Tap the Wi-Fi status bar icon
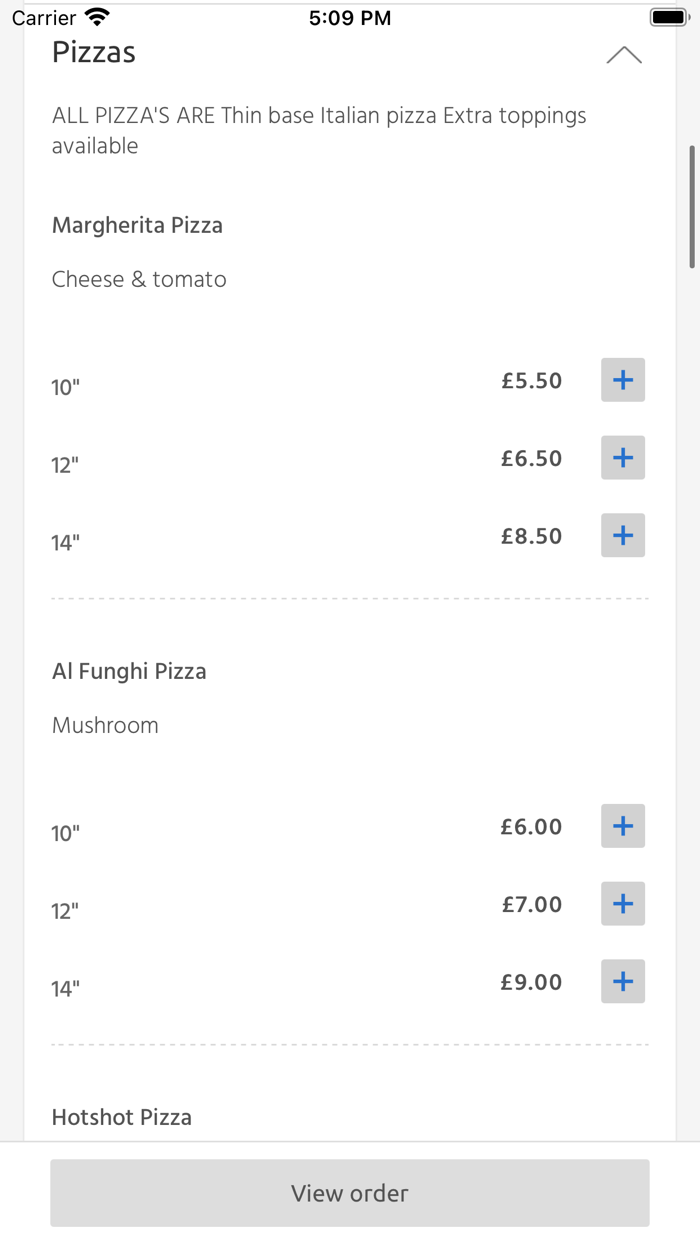Image resolution: width=700 pixels, height=1244 pixels. (97, 17)
